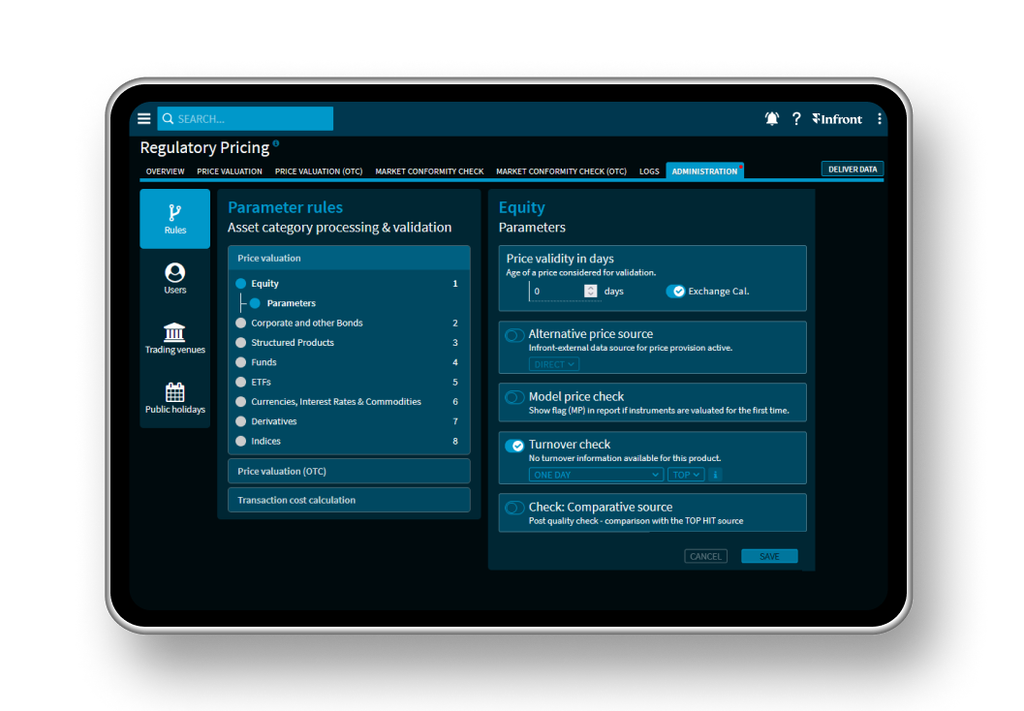Click the Infront logo

[x=838, y=118]
